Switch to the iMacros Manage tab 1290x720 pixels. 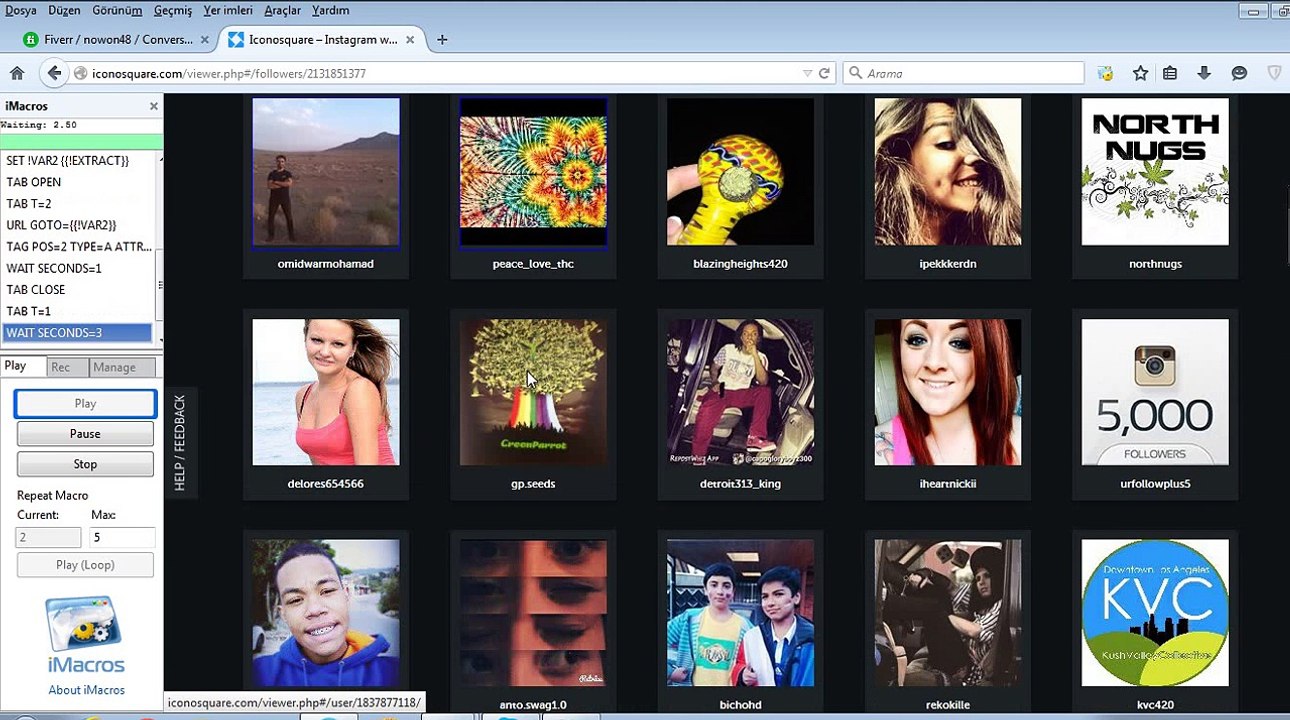(x=121, y=367)
